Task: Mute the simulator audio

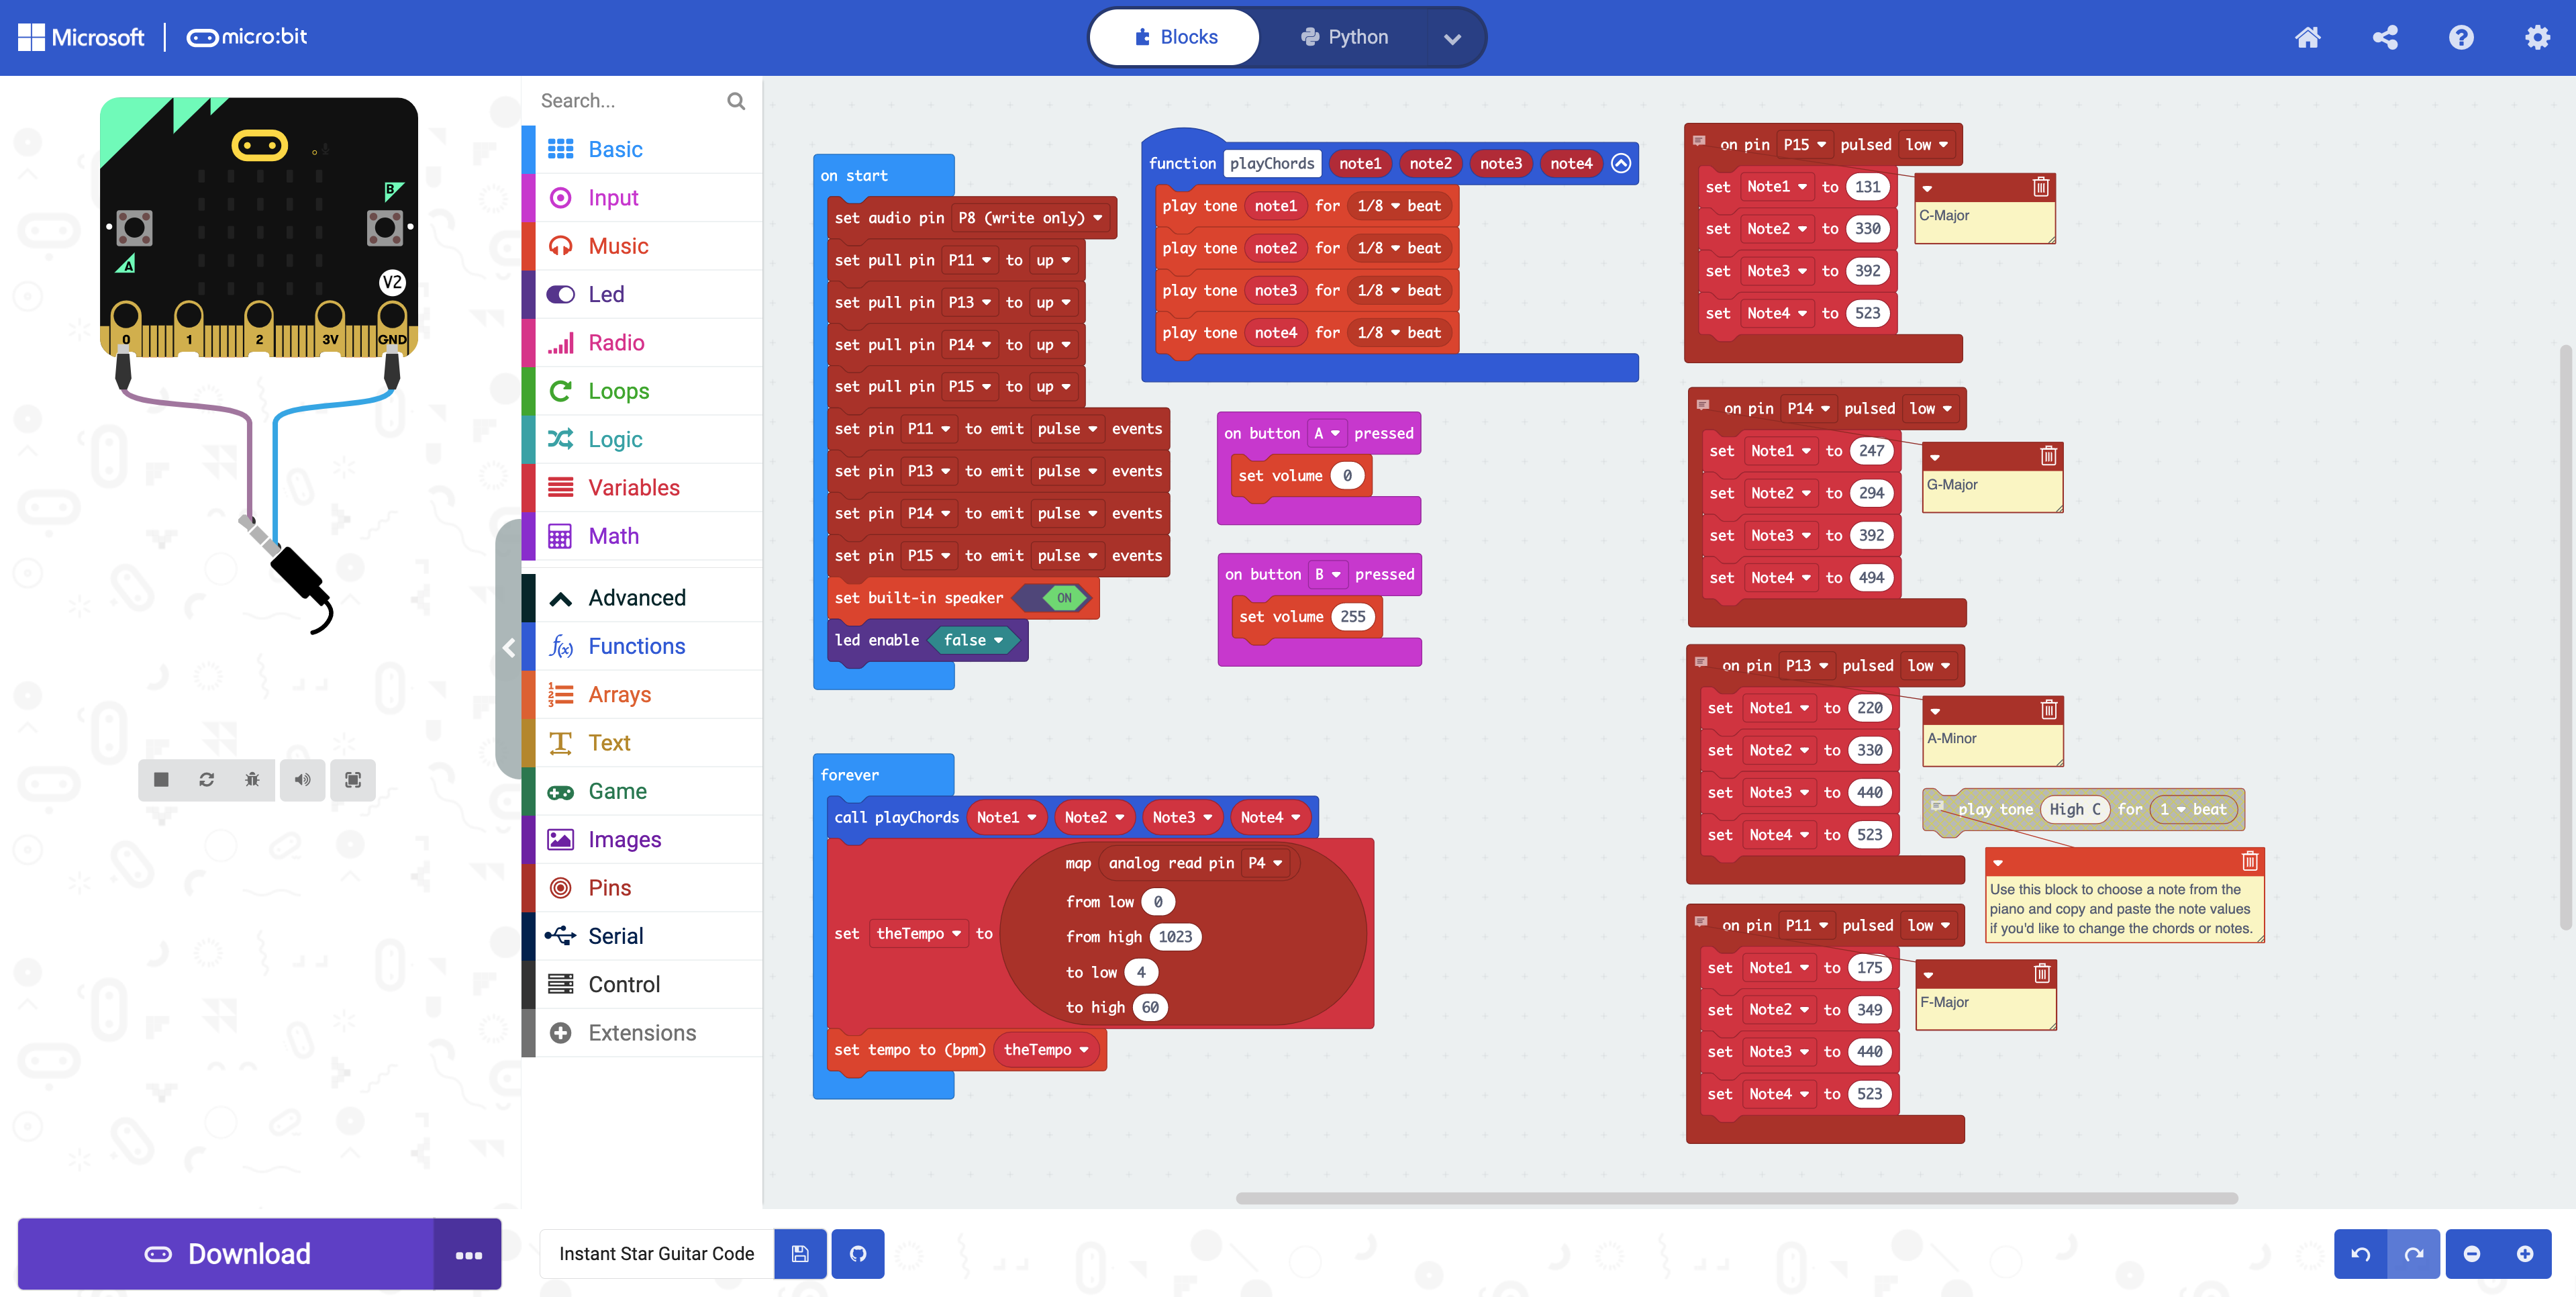Action: (303, 779)
